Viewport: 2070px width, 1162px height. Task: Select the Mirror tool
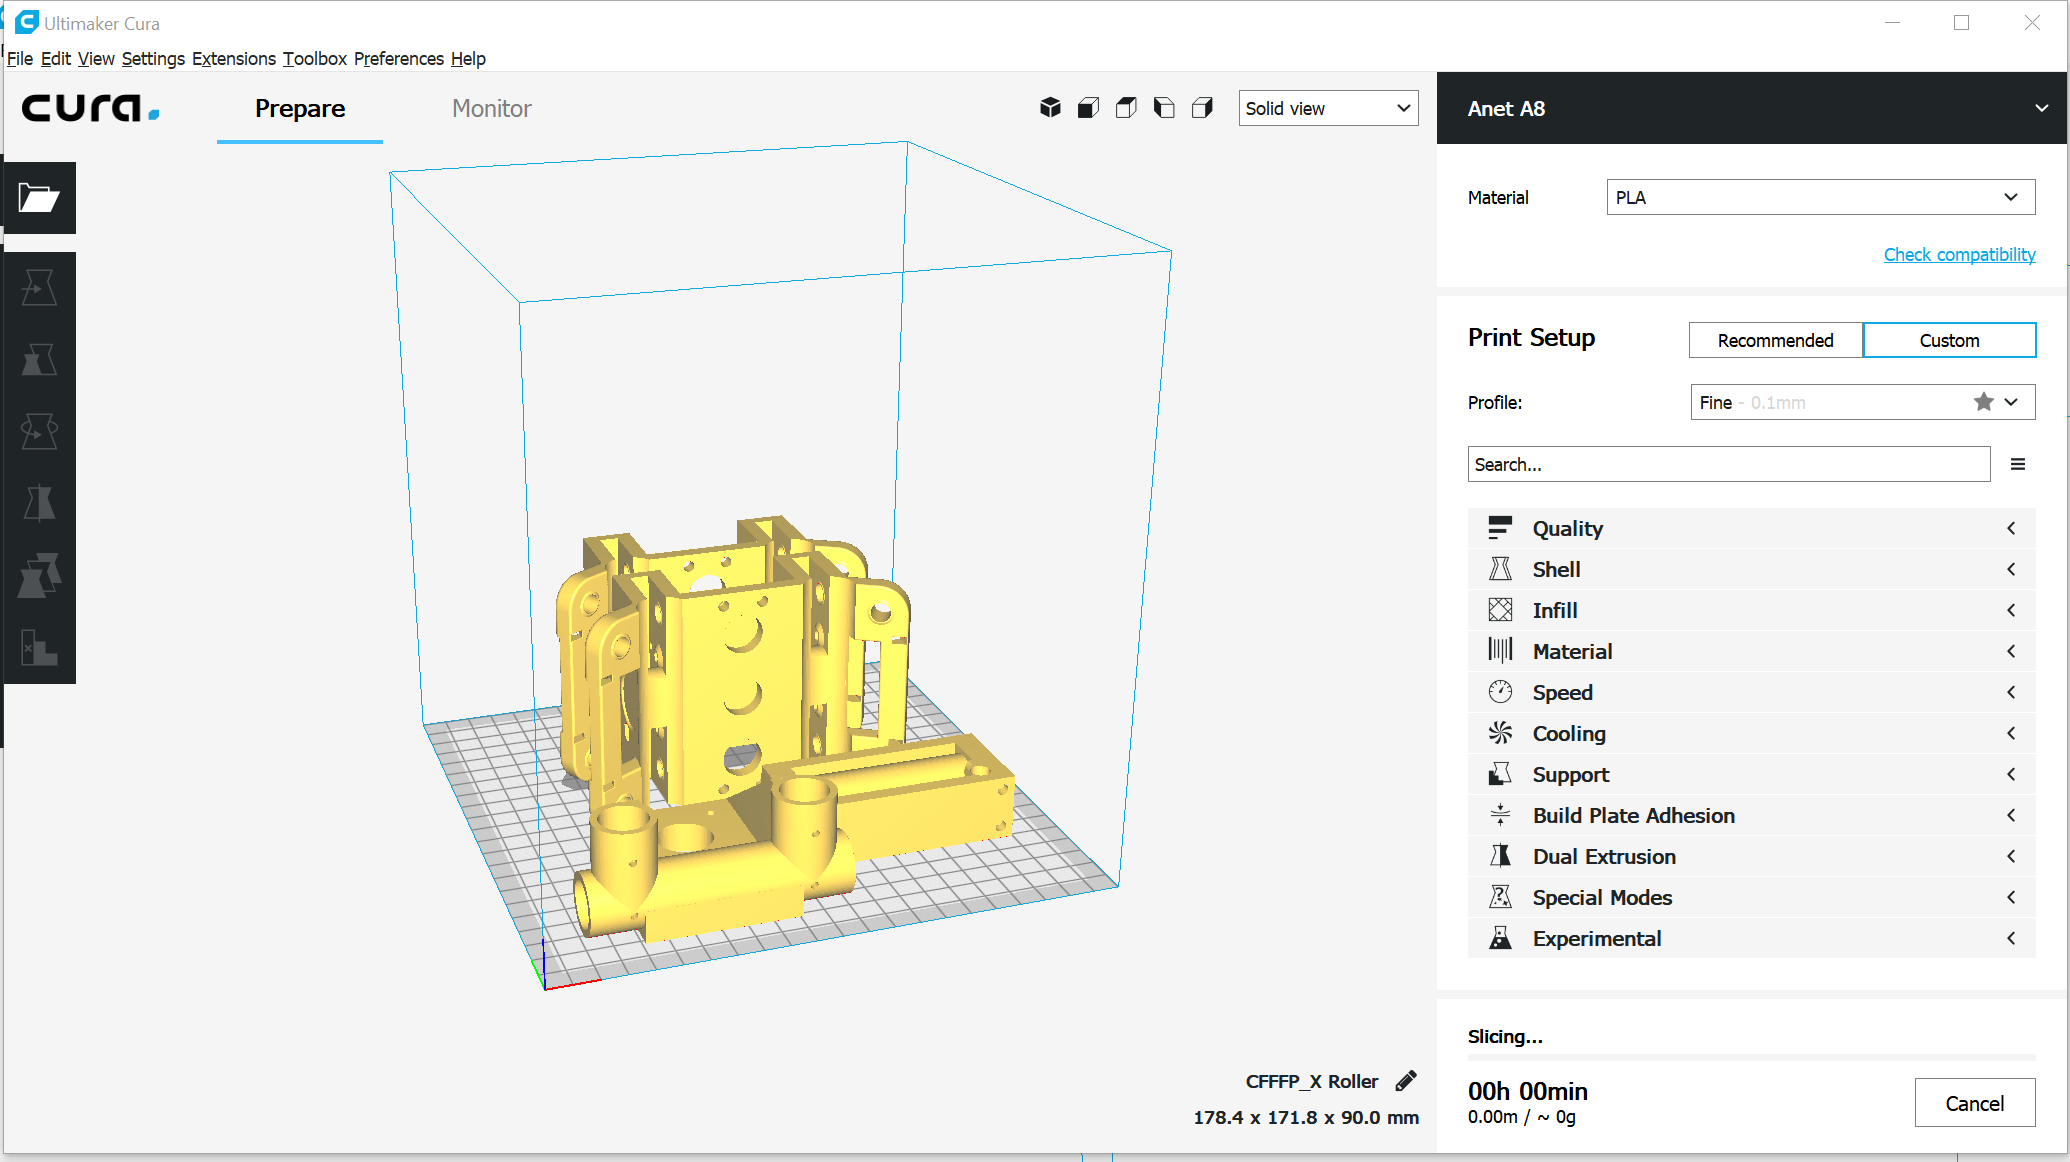[38, 503]
